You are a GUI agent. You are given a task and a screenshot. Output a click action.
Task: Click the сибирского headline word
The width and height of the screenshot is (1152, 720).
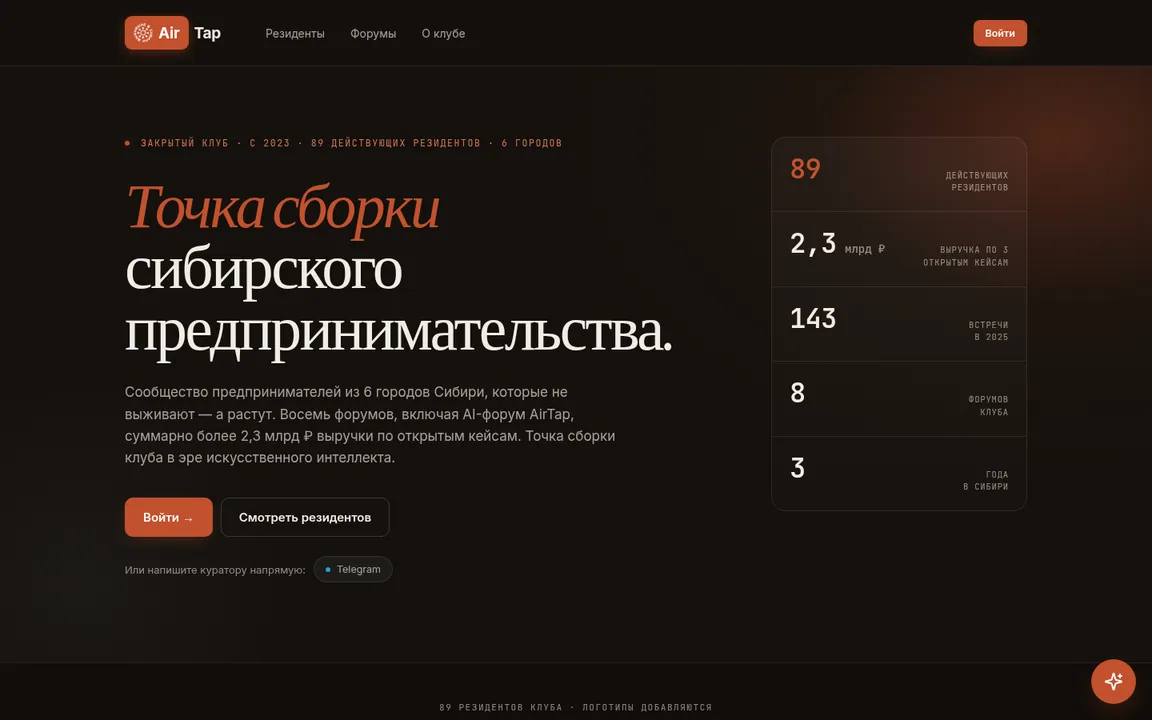[263, 270]
